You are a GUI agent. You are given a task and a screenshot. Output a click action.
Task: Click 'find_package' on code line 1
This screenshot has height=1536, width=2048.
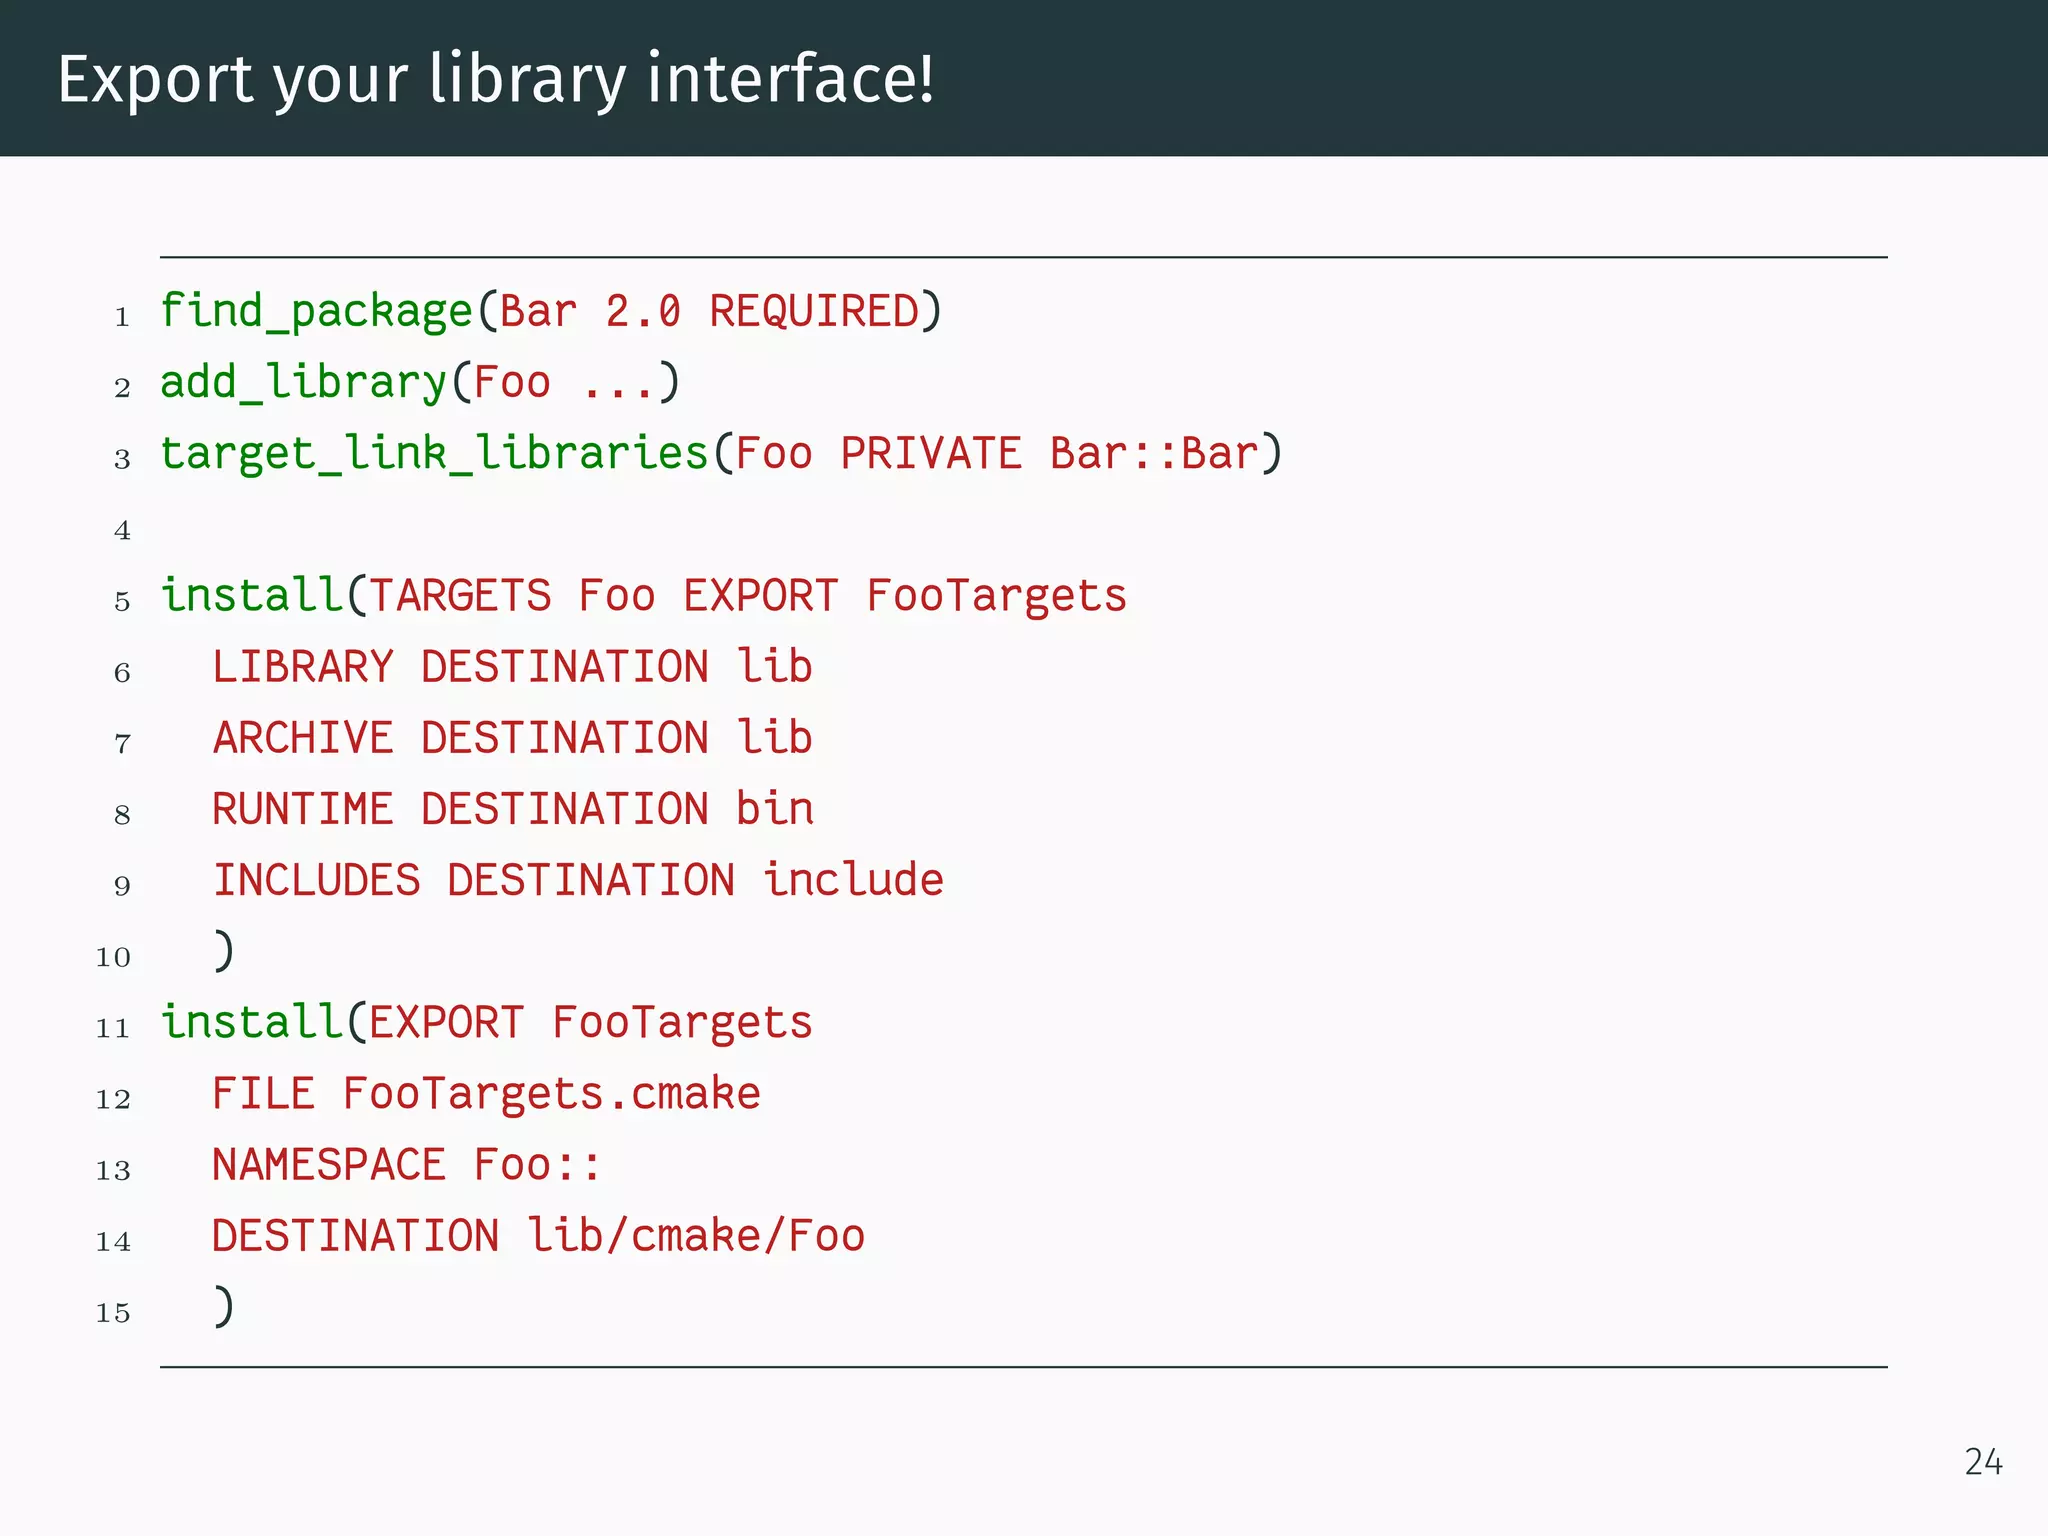click(317, 312)
